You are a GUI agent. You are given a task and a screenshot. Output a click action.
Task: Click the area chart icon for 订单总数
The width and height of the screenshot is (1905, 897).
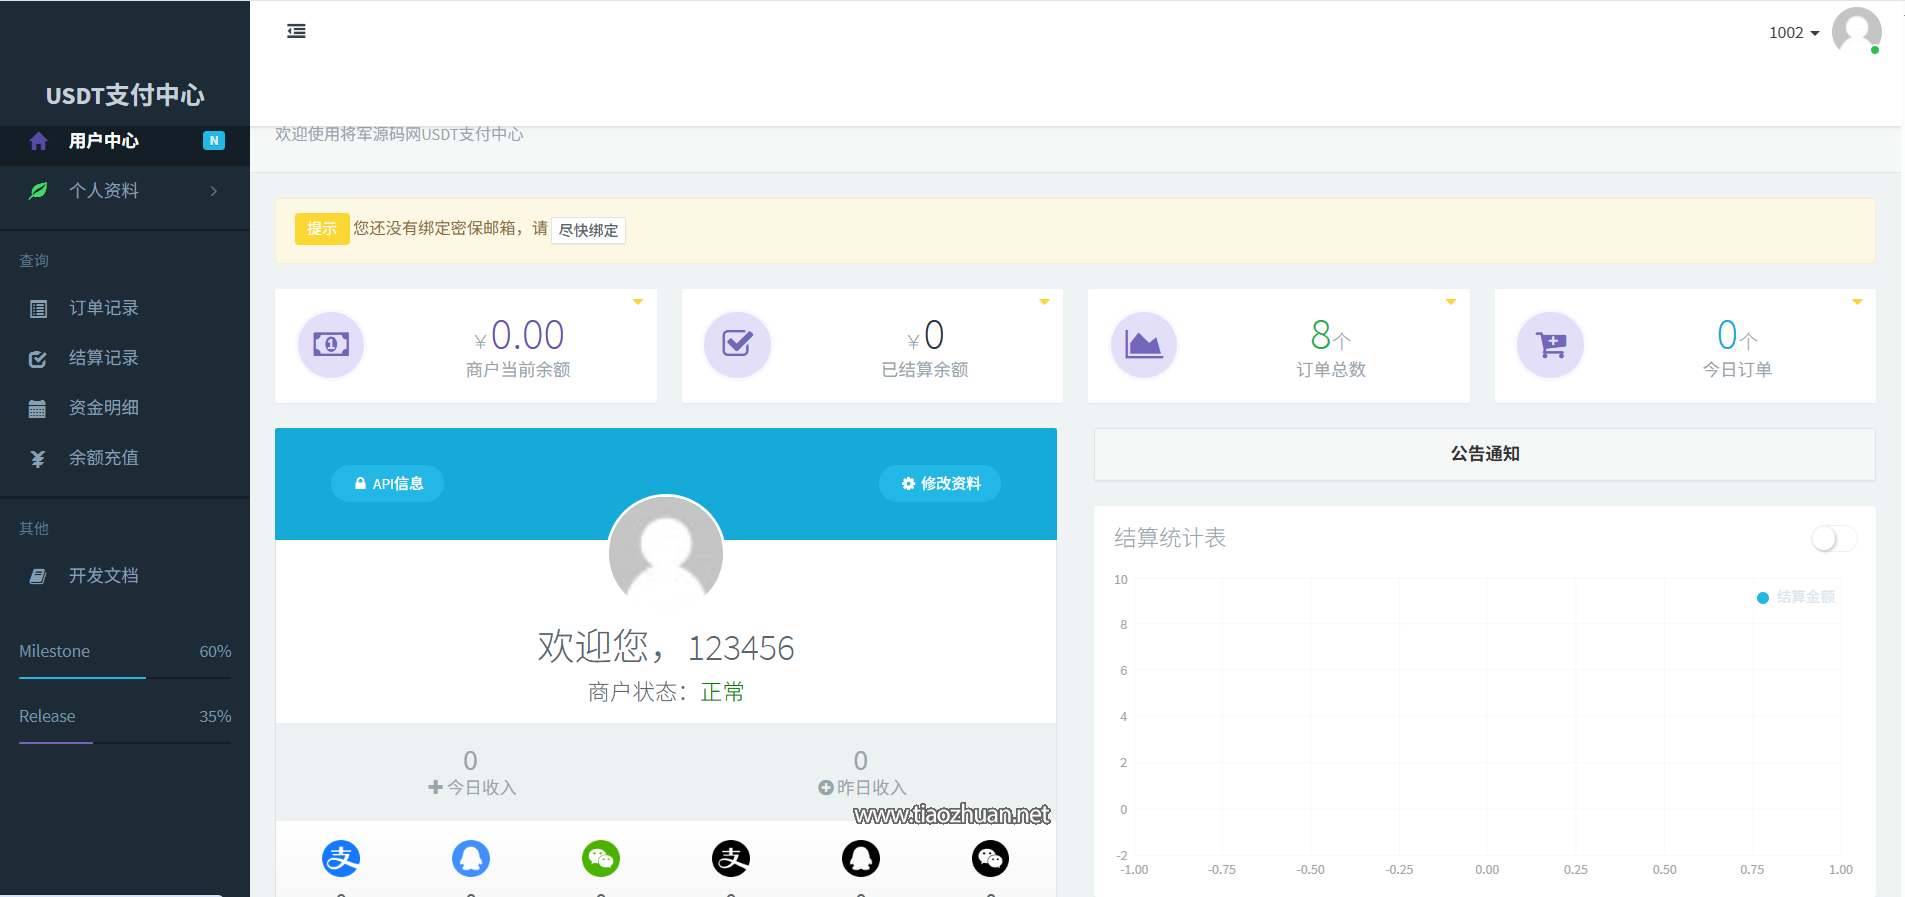tap(1143, 345)
